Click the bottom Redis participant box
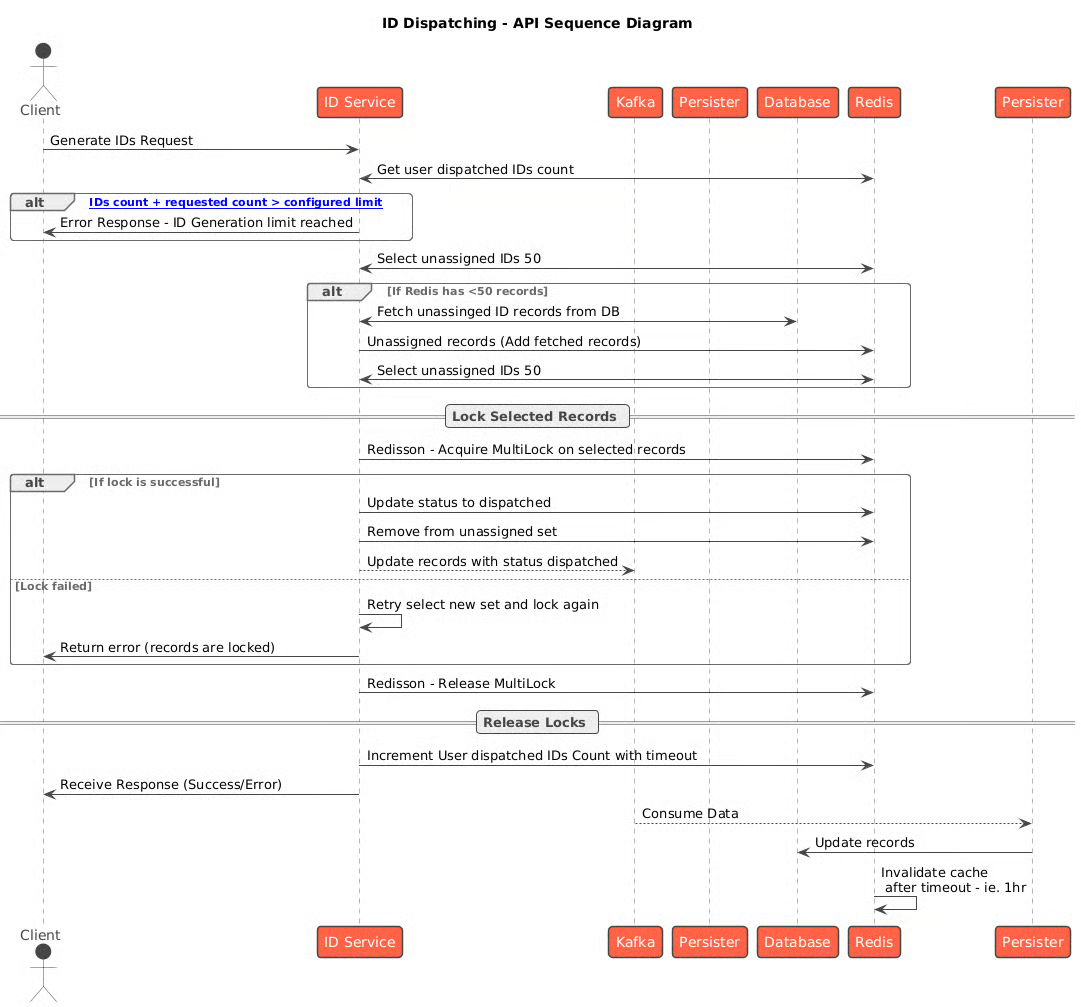The height and width of the screenshot is (1007, 1081). tap(874, 942)
